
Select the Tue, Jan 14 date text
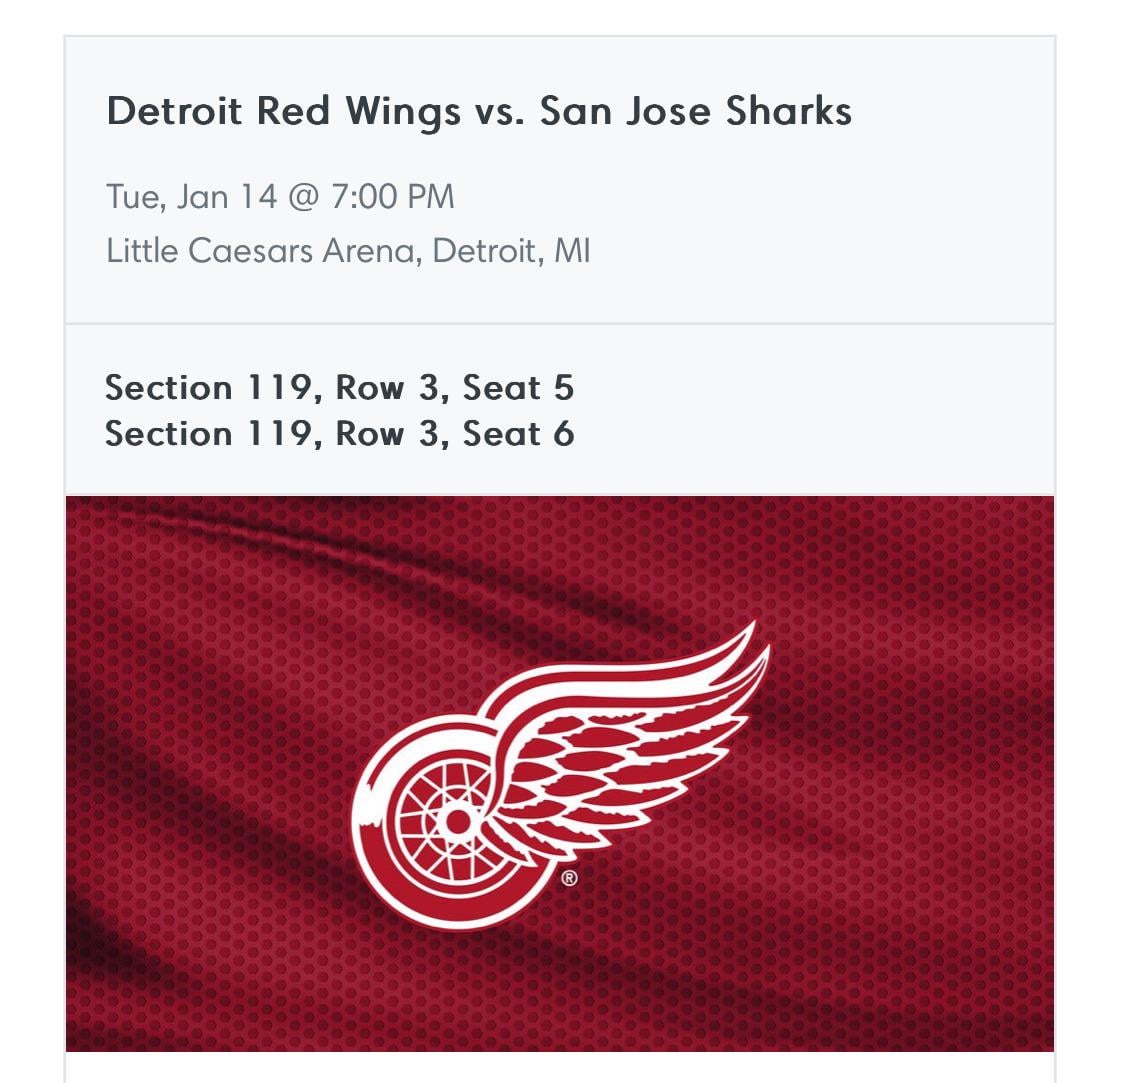tap(191, 196)
